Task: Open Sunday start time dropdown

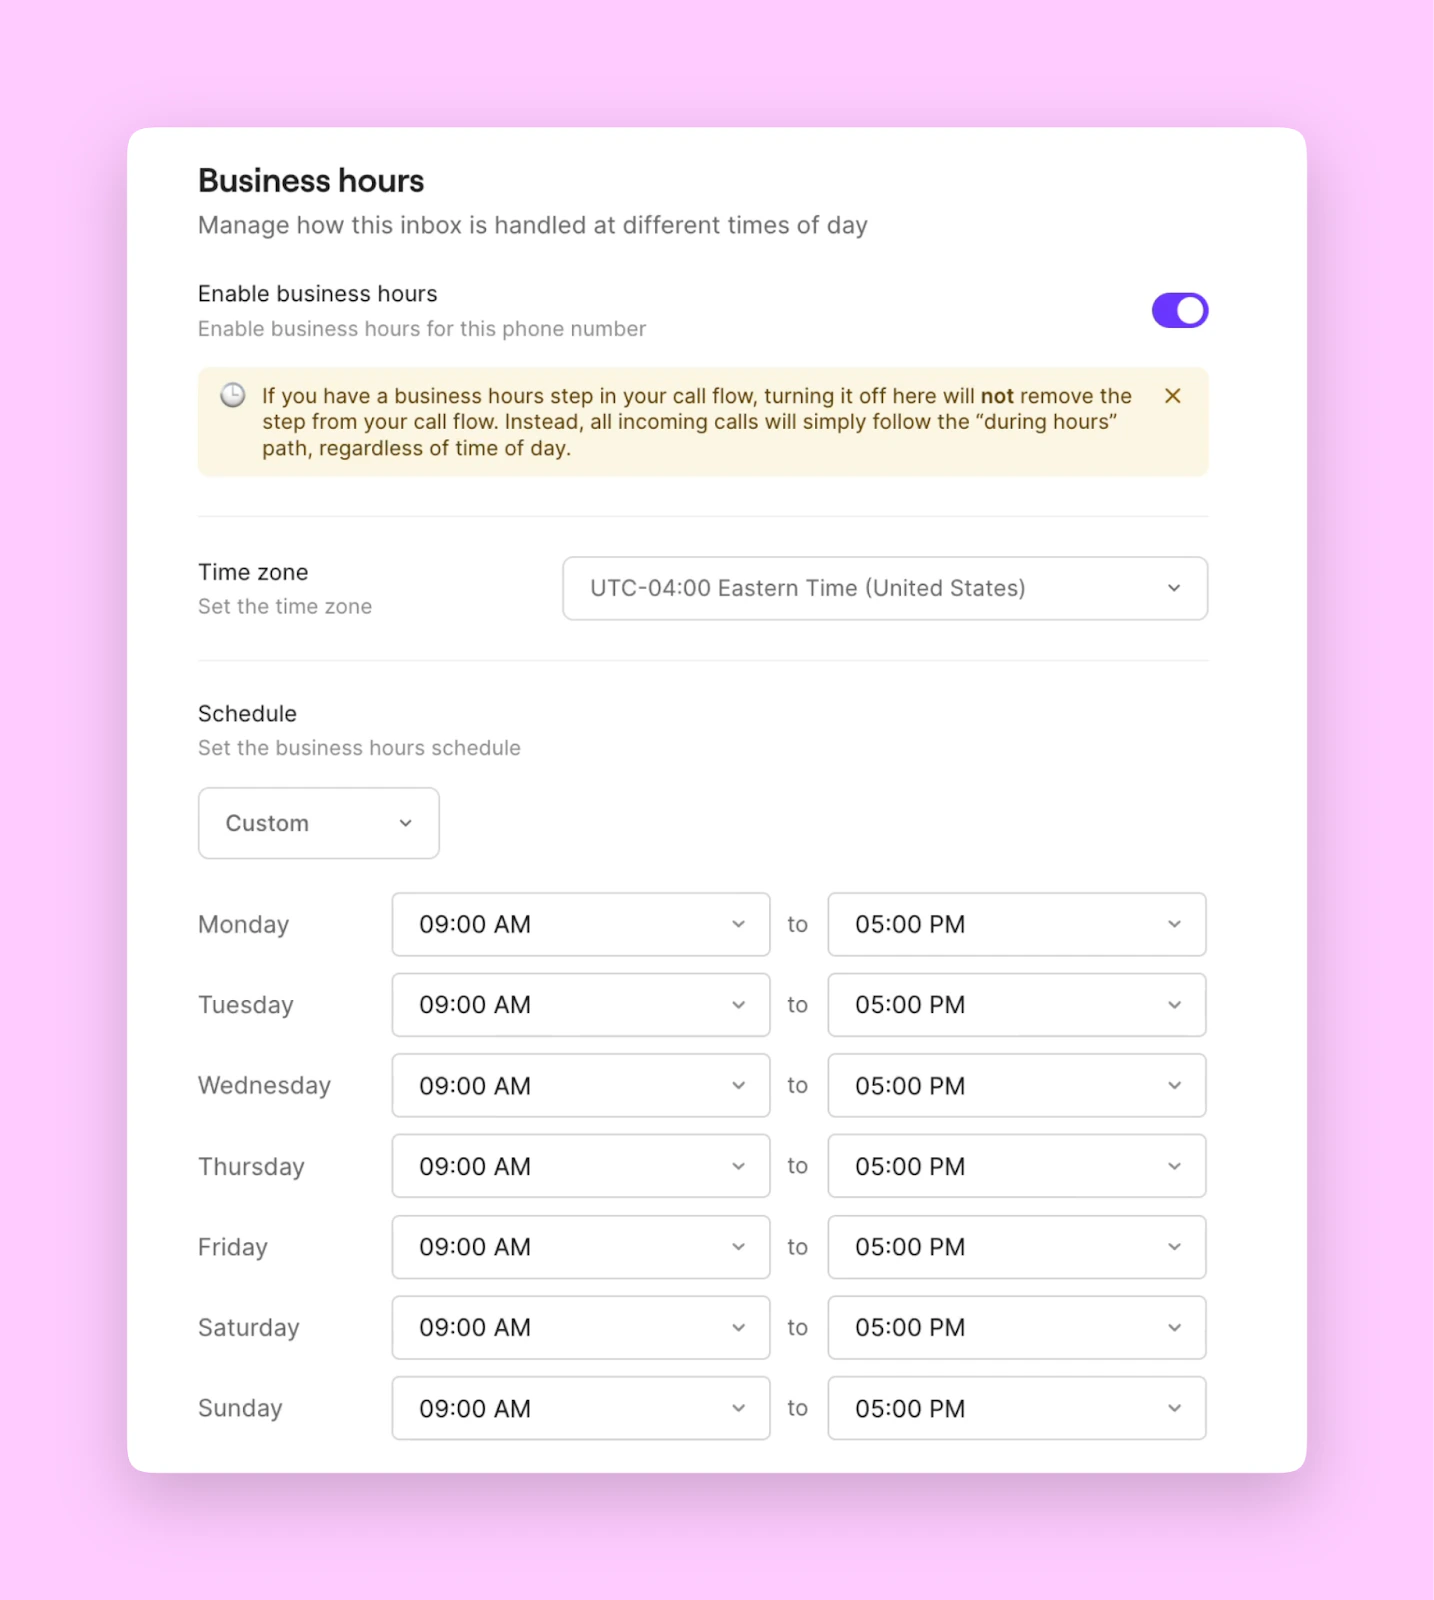Action: [x=581, y=1408]
